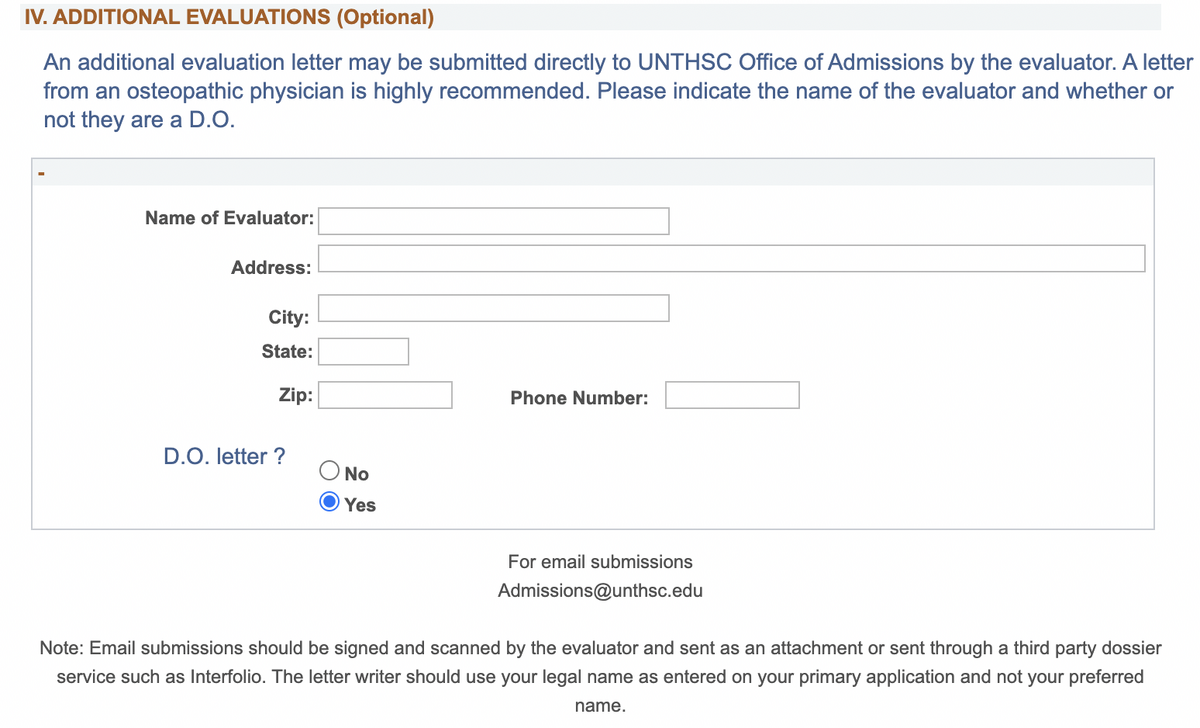This screenshot has height=728, width=1200.
Task: Collapse the evaluator panel with minus icon
Action: 41,174
